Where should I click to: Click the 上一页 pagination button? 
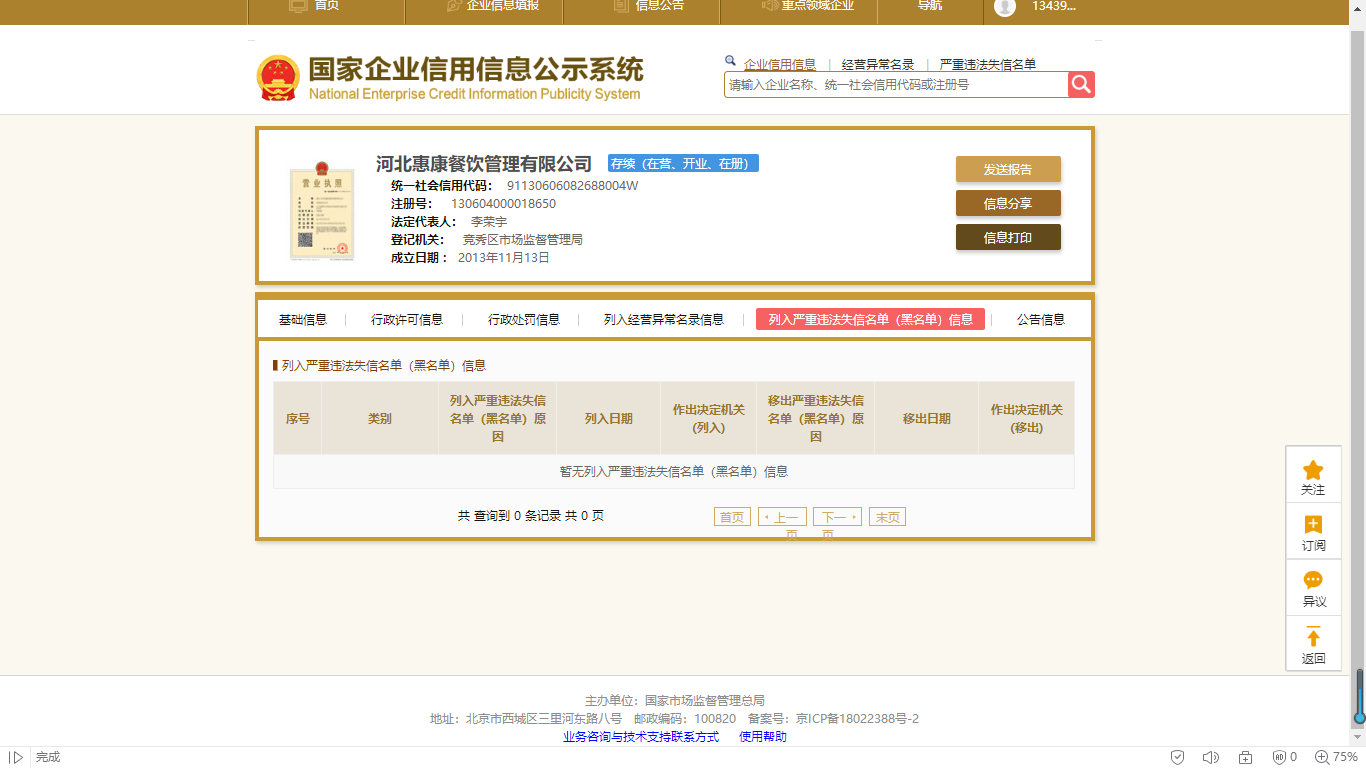782,517
